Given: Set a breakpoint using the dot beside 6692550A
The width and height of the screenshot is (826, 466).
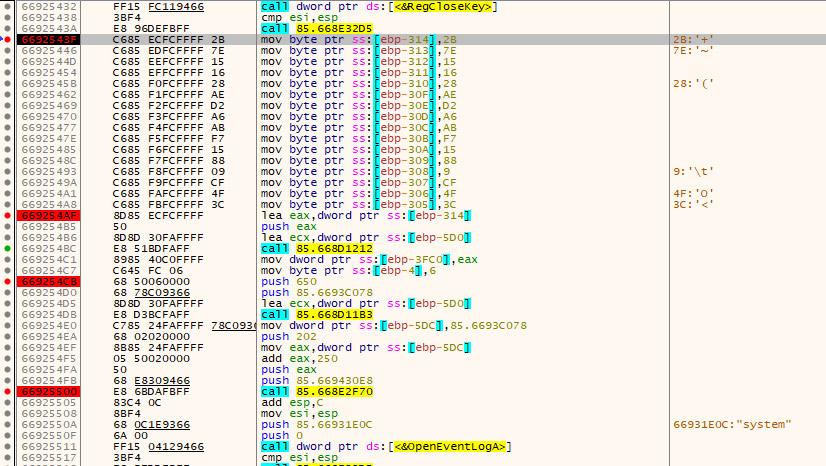Looking at the screenshot, I should pos(7,424).
